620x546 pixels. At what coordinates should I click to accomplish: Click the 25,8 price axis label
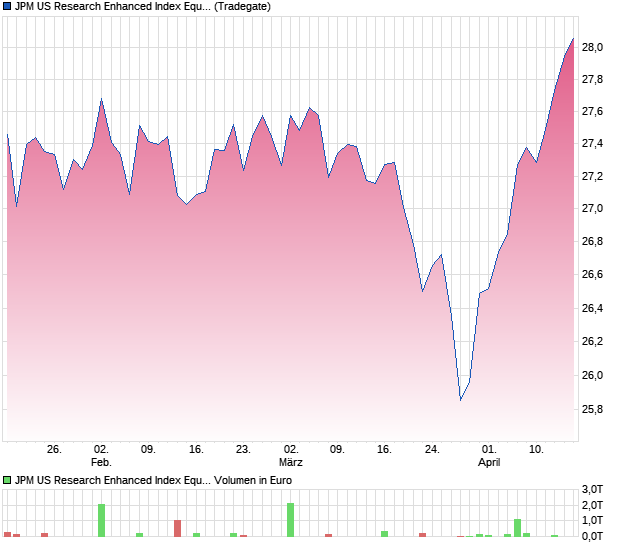pos(592,409)
